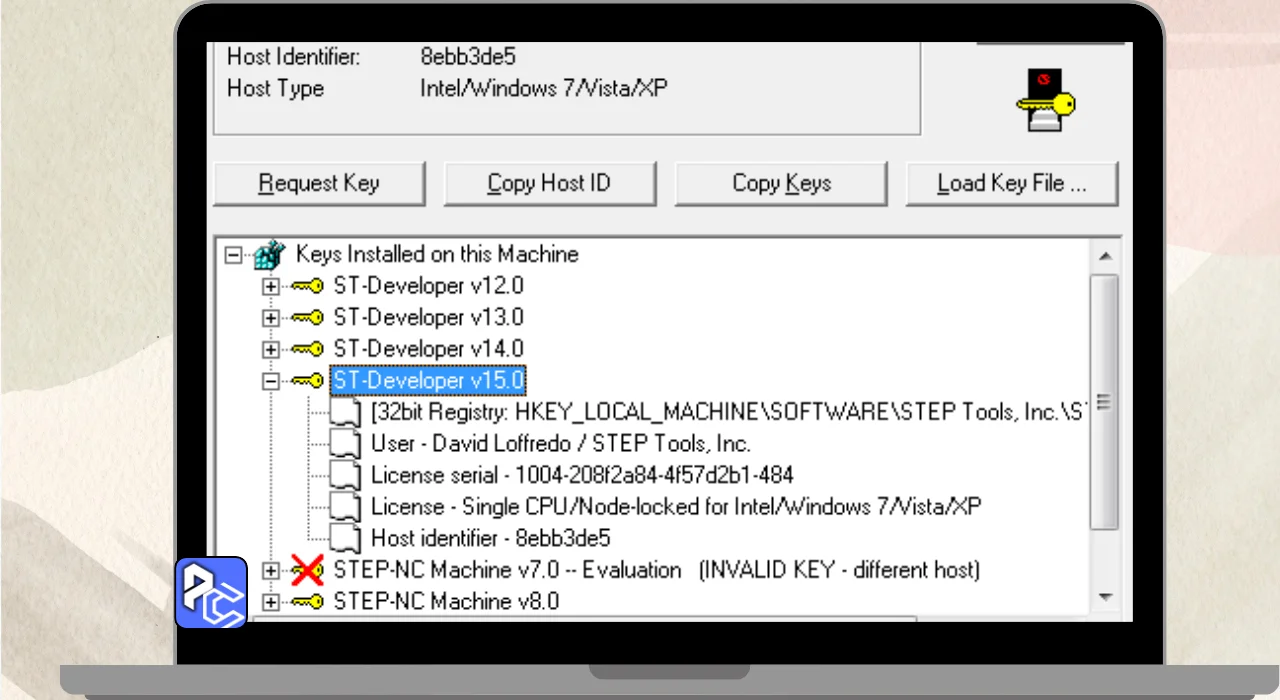Image resolution: width=1280 pixels, height=700 pixels.
Task: Click the Keys Installed on this Machine root icon
Action: tap(268, 255)
